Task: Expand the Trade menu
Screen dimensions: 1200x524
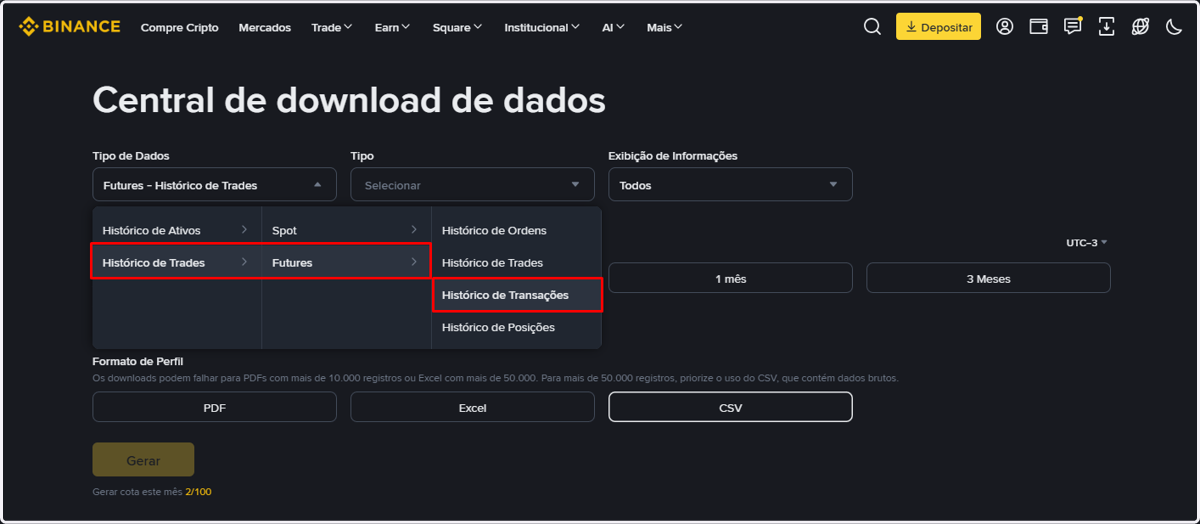Action: click(332, 28)
